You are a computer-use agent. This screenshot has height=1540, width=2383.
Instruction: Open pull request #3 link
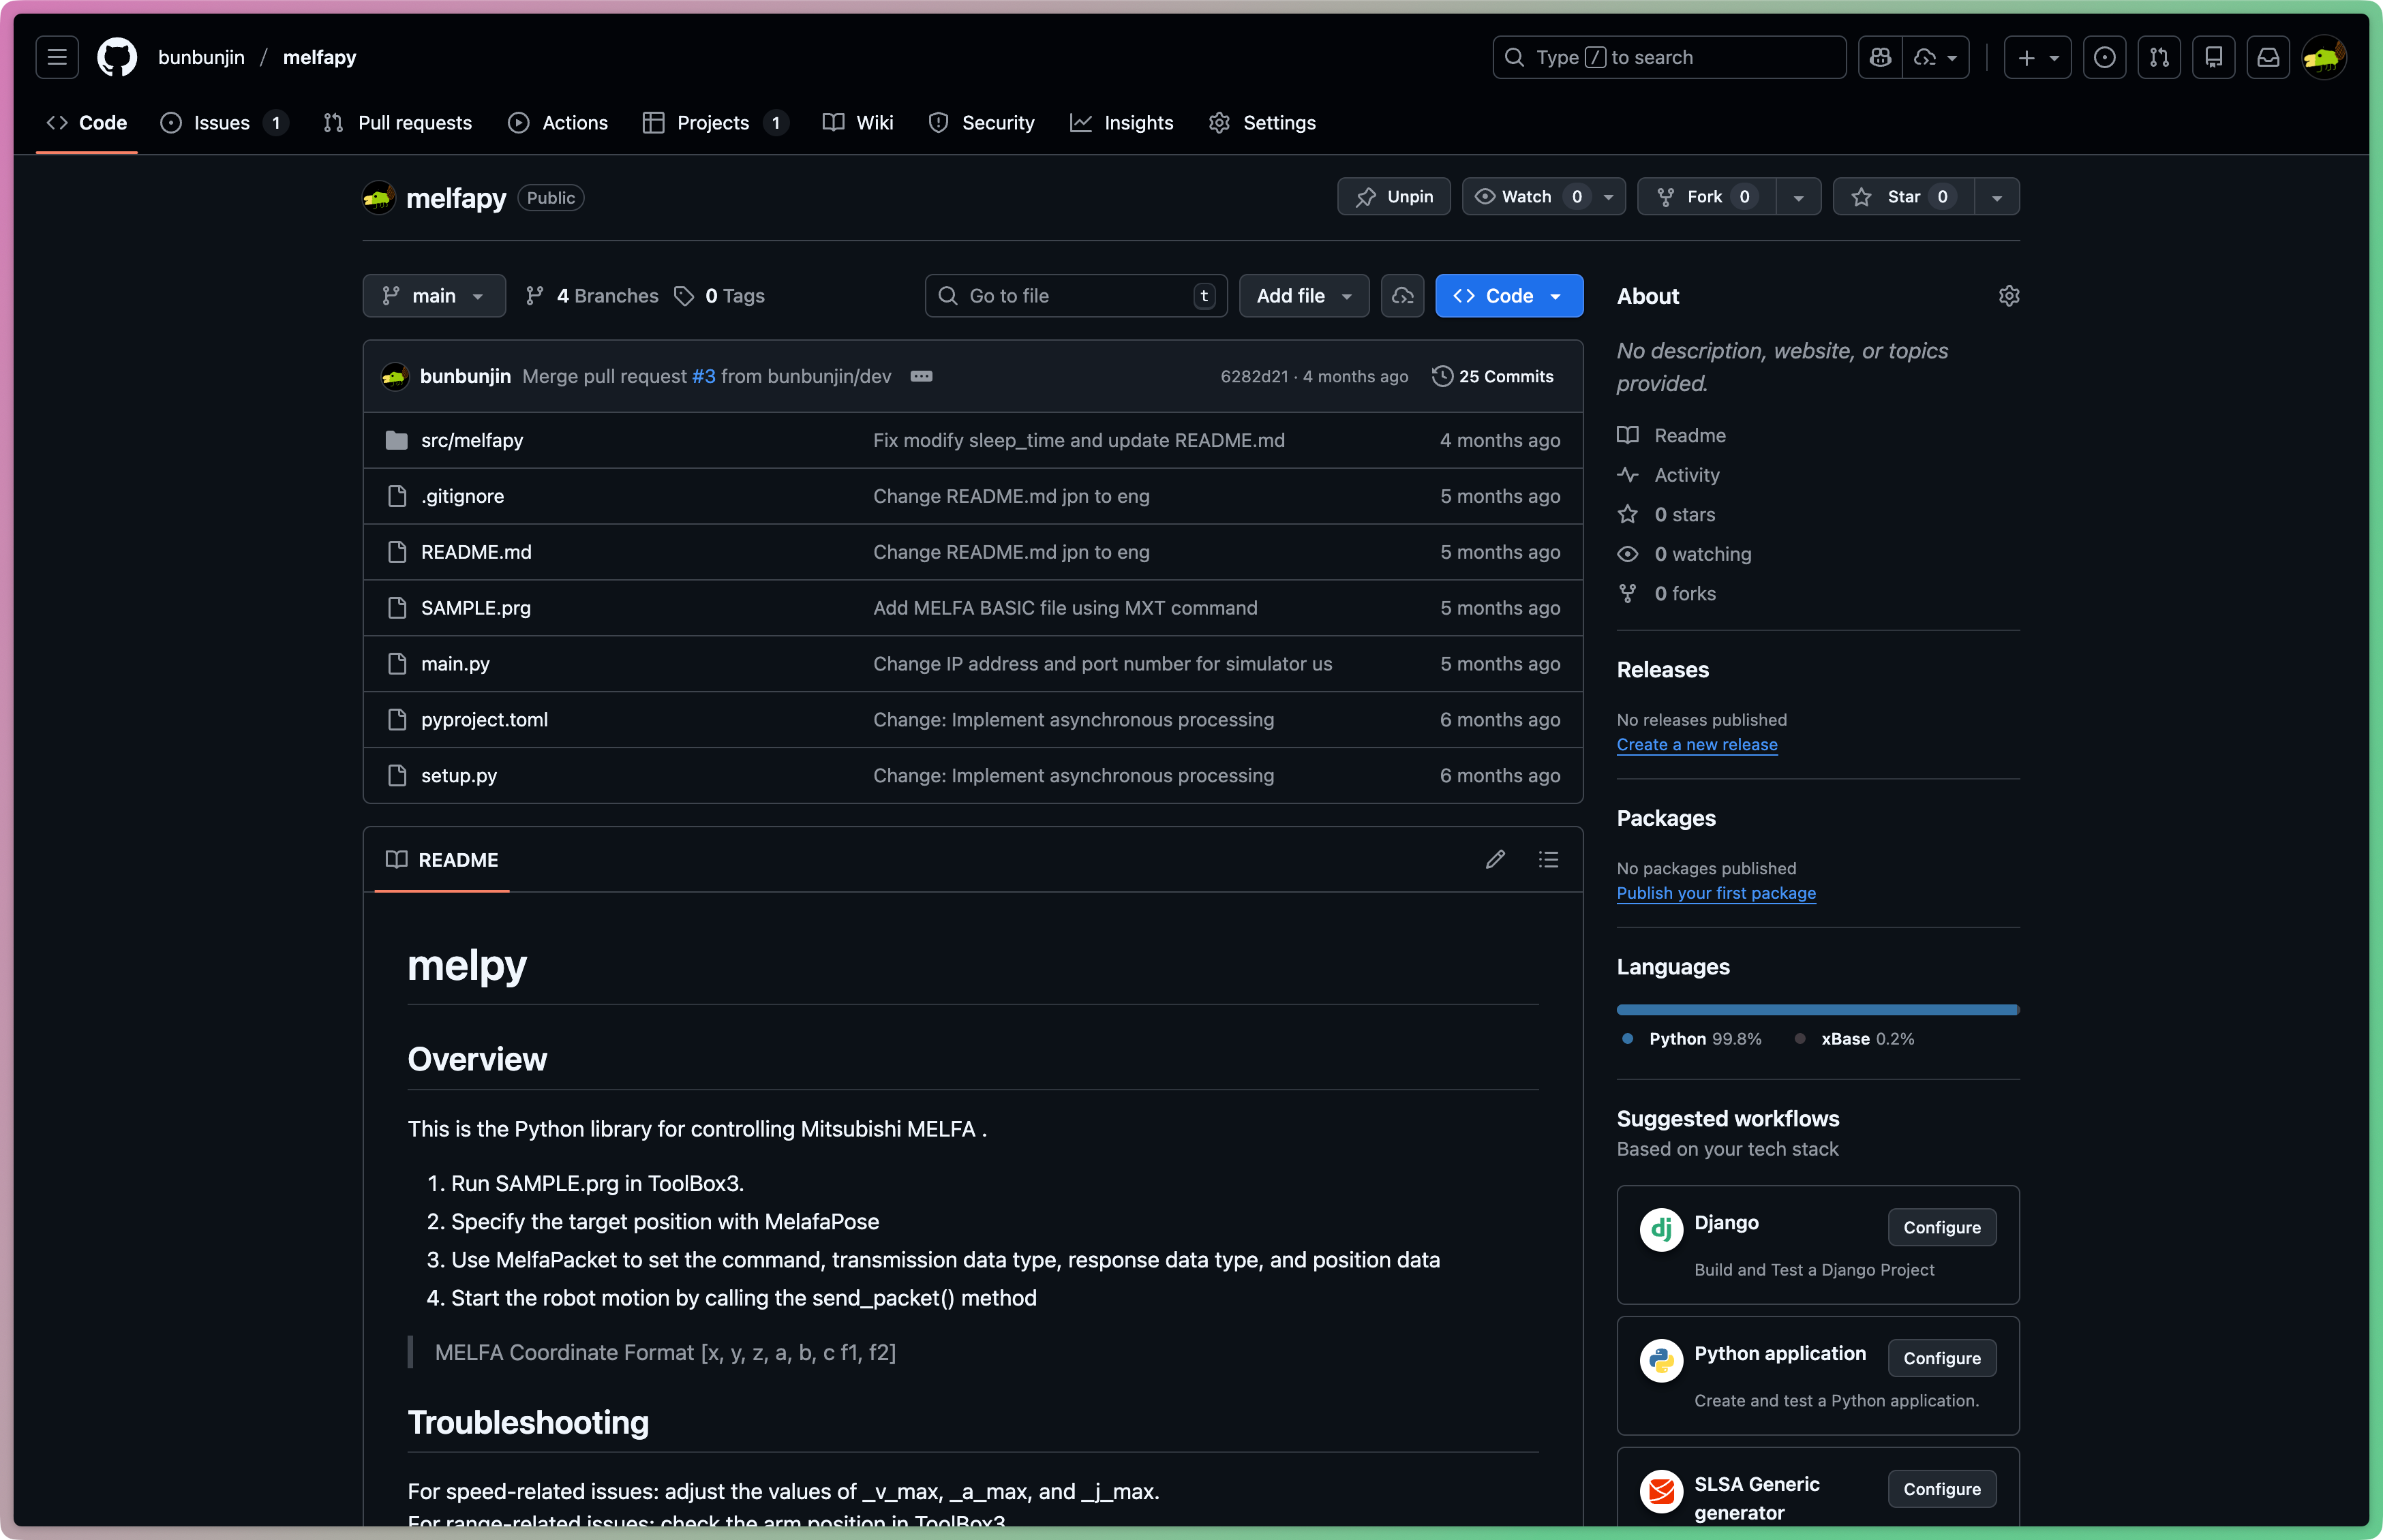[704, 376]
